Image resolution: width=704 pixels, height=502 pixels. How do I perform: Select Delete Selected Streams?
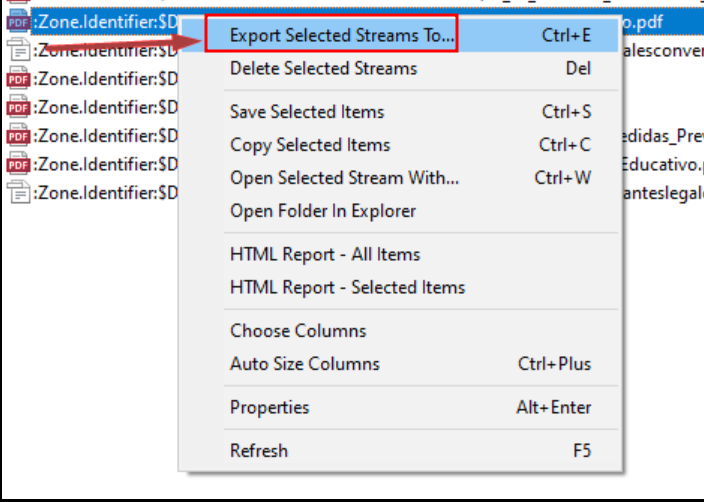pos(323,69)
